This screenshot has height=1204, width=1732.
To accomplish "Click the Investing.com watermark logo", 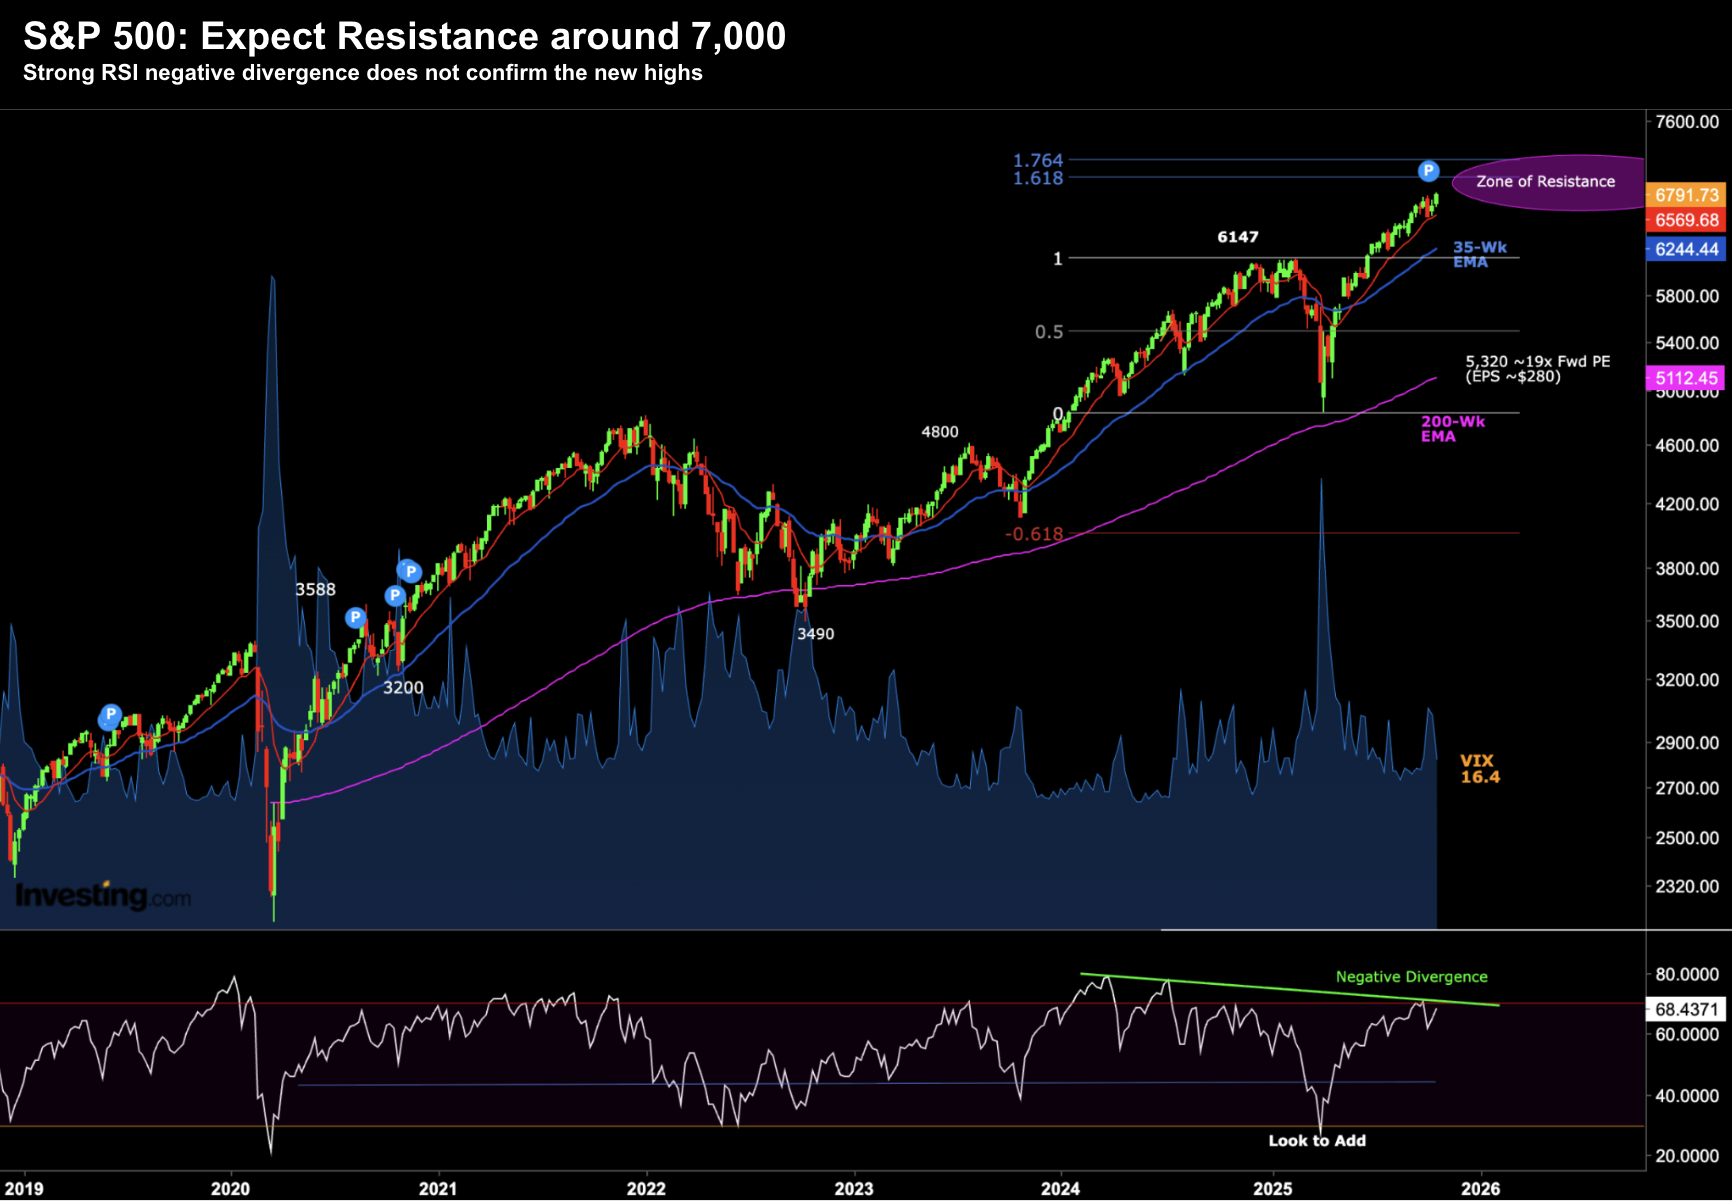I will pos(103,895).
